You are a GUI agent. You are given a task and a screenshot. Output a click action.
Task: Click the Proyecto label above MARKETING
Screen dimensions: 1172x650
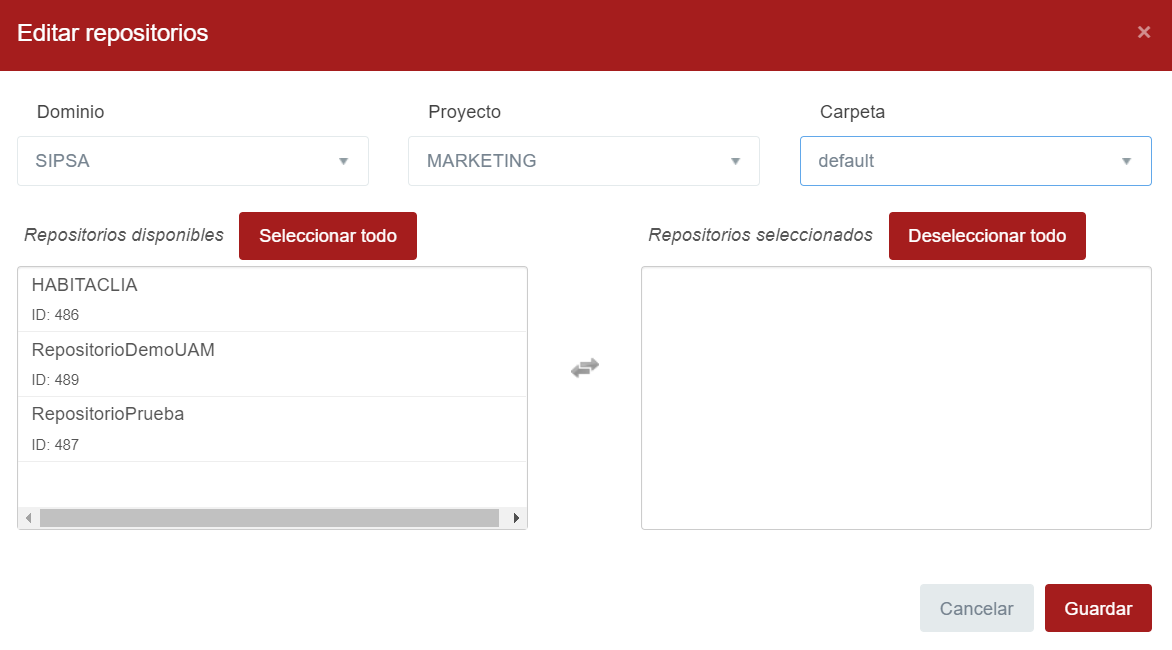pyautogui.click(x=464, y=112)
